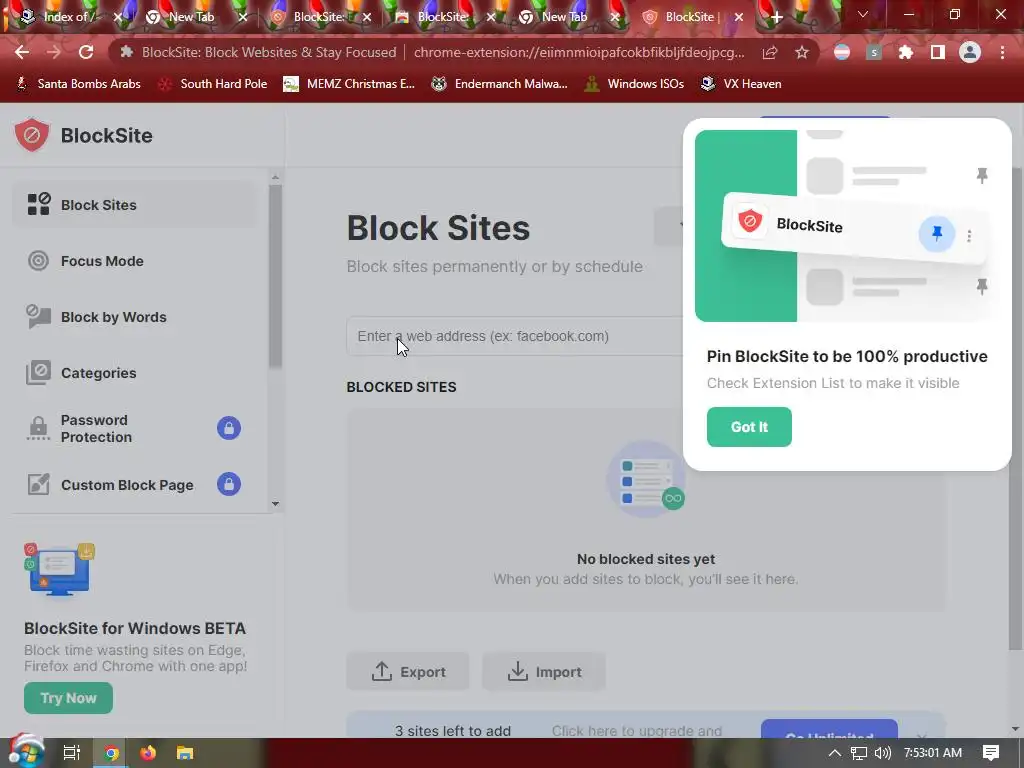Open VX Heaven bookmark
The height and width of the screenshot is (768, 1024).
coord(741,84)
